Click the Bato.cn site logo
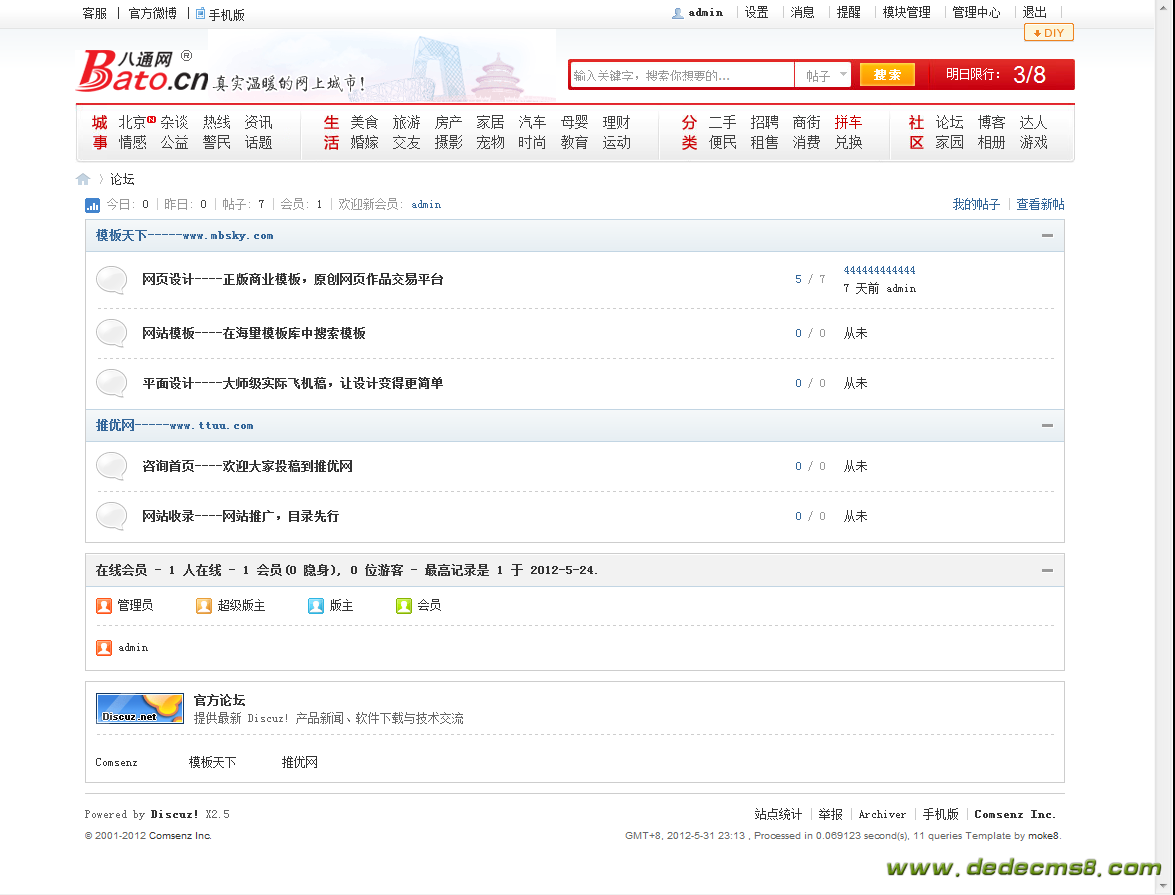The width and height of the screenshot is (1175, 895). (x=142, y=70)
